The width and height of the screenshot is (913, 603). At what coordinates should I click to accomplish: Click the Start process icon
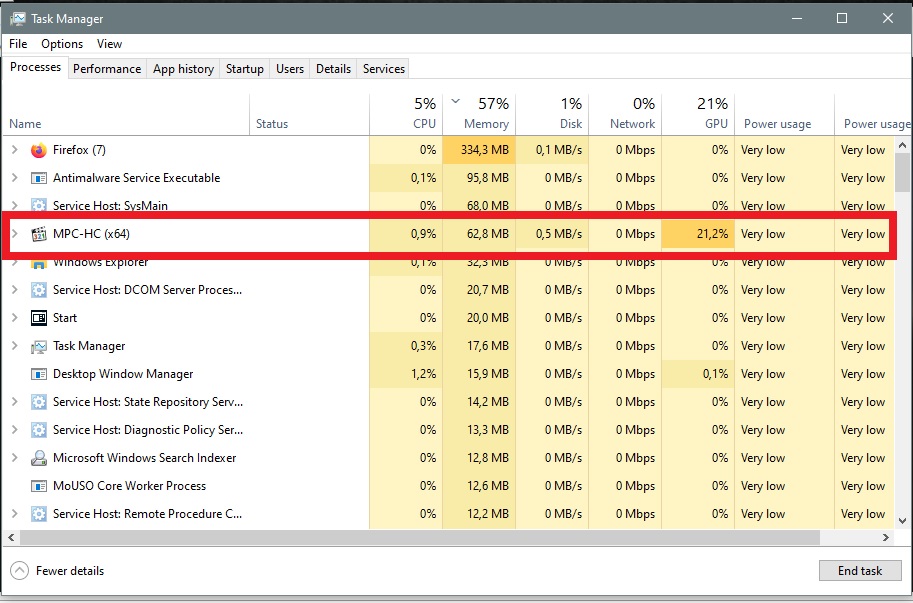[x=38, y=318]
